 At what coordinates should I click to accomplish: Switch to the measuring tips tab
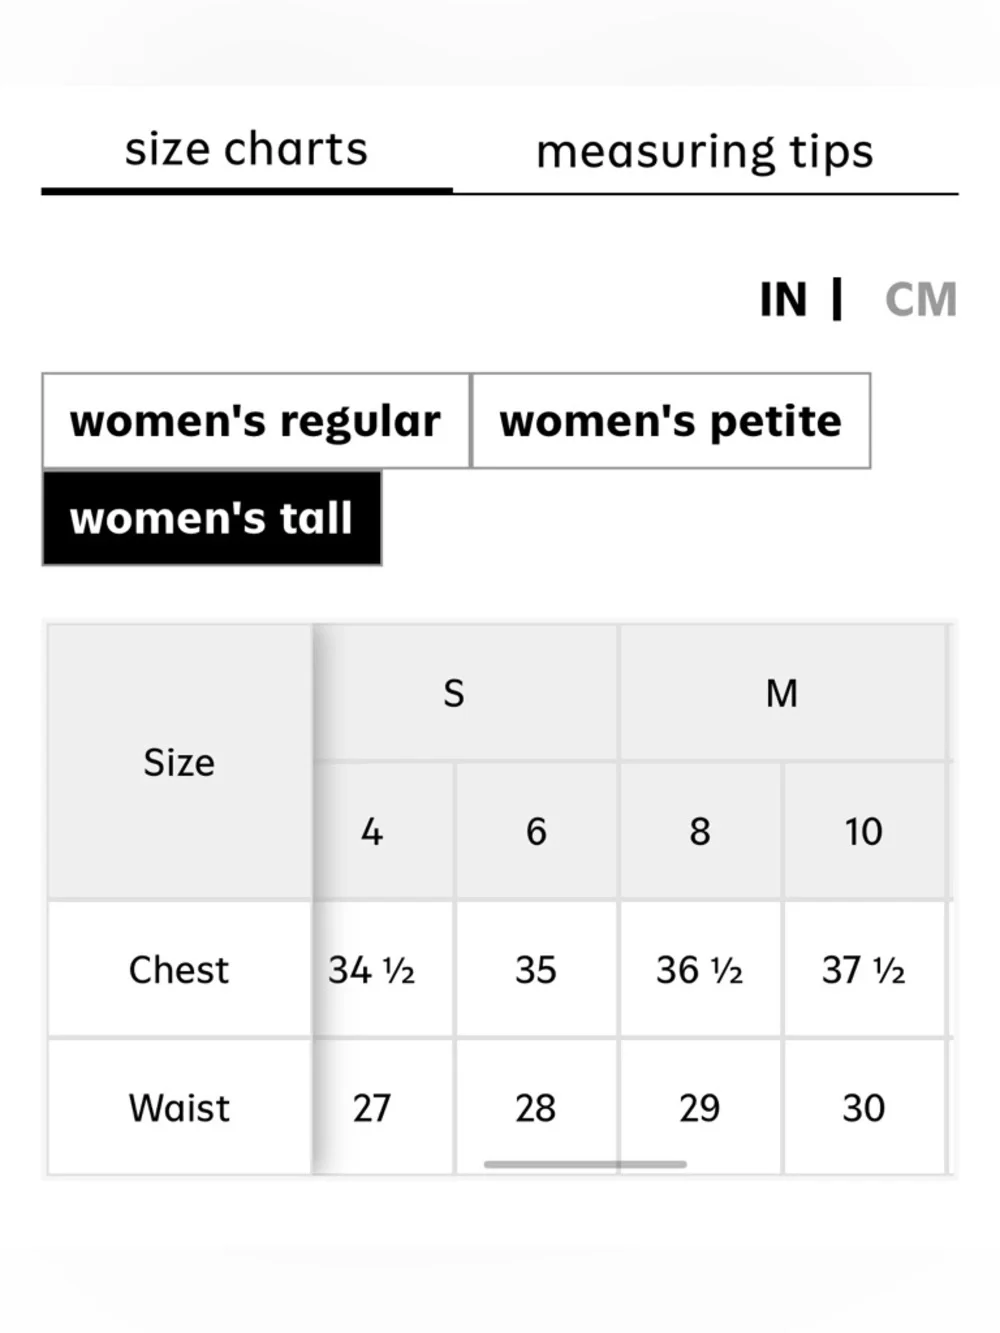click(x=705, y=151)
